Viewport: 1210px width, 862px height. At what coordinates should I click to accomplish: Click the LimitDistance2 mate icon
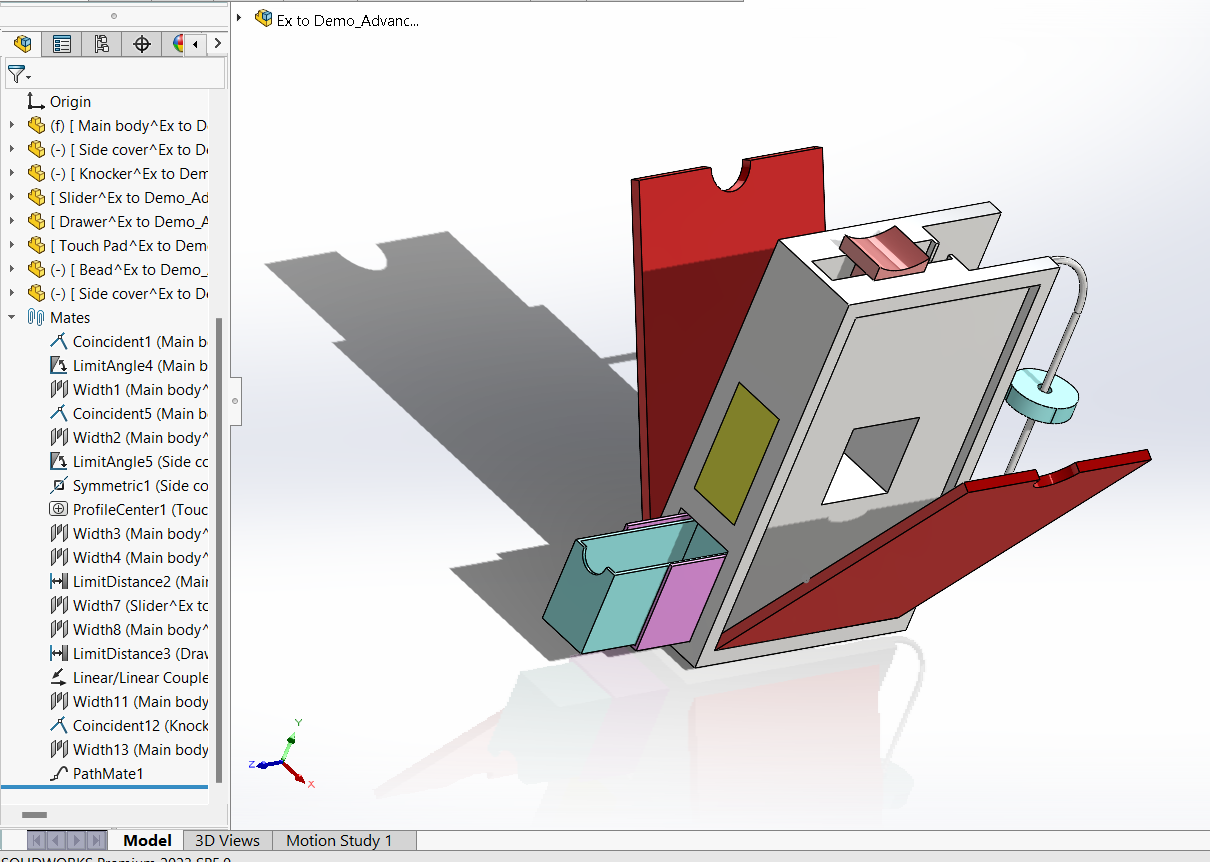pos(58,581)
